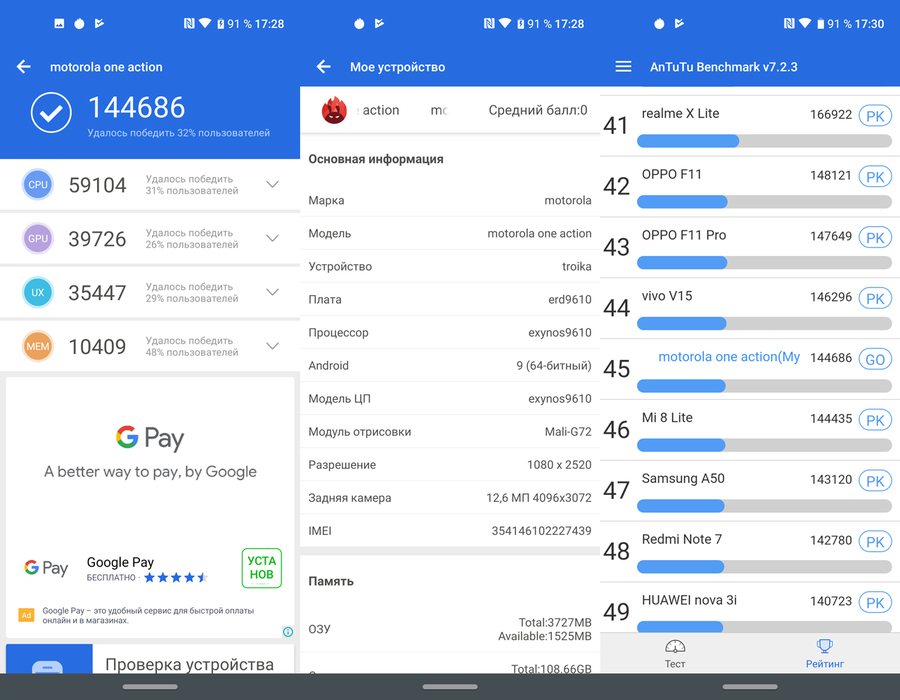Select Устройство troika row
This screenshot has width=900, height=700.
pos(449,266)
